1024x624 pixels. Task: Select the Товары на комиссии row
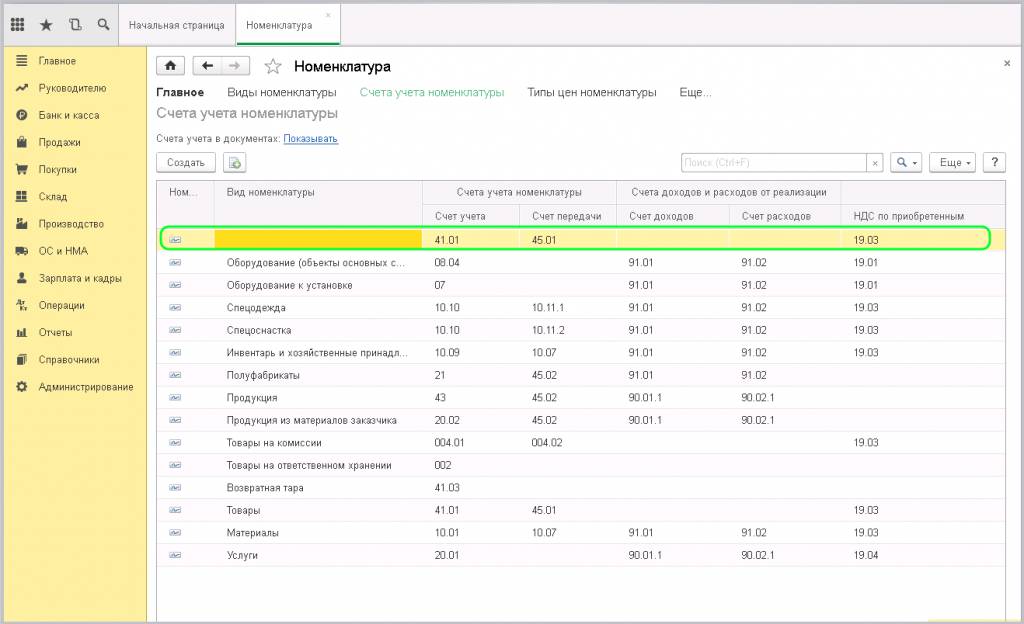coord(581,443)
